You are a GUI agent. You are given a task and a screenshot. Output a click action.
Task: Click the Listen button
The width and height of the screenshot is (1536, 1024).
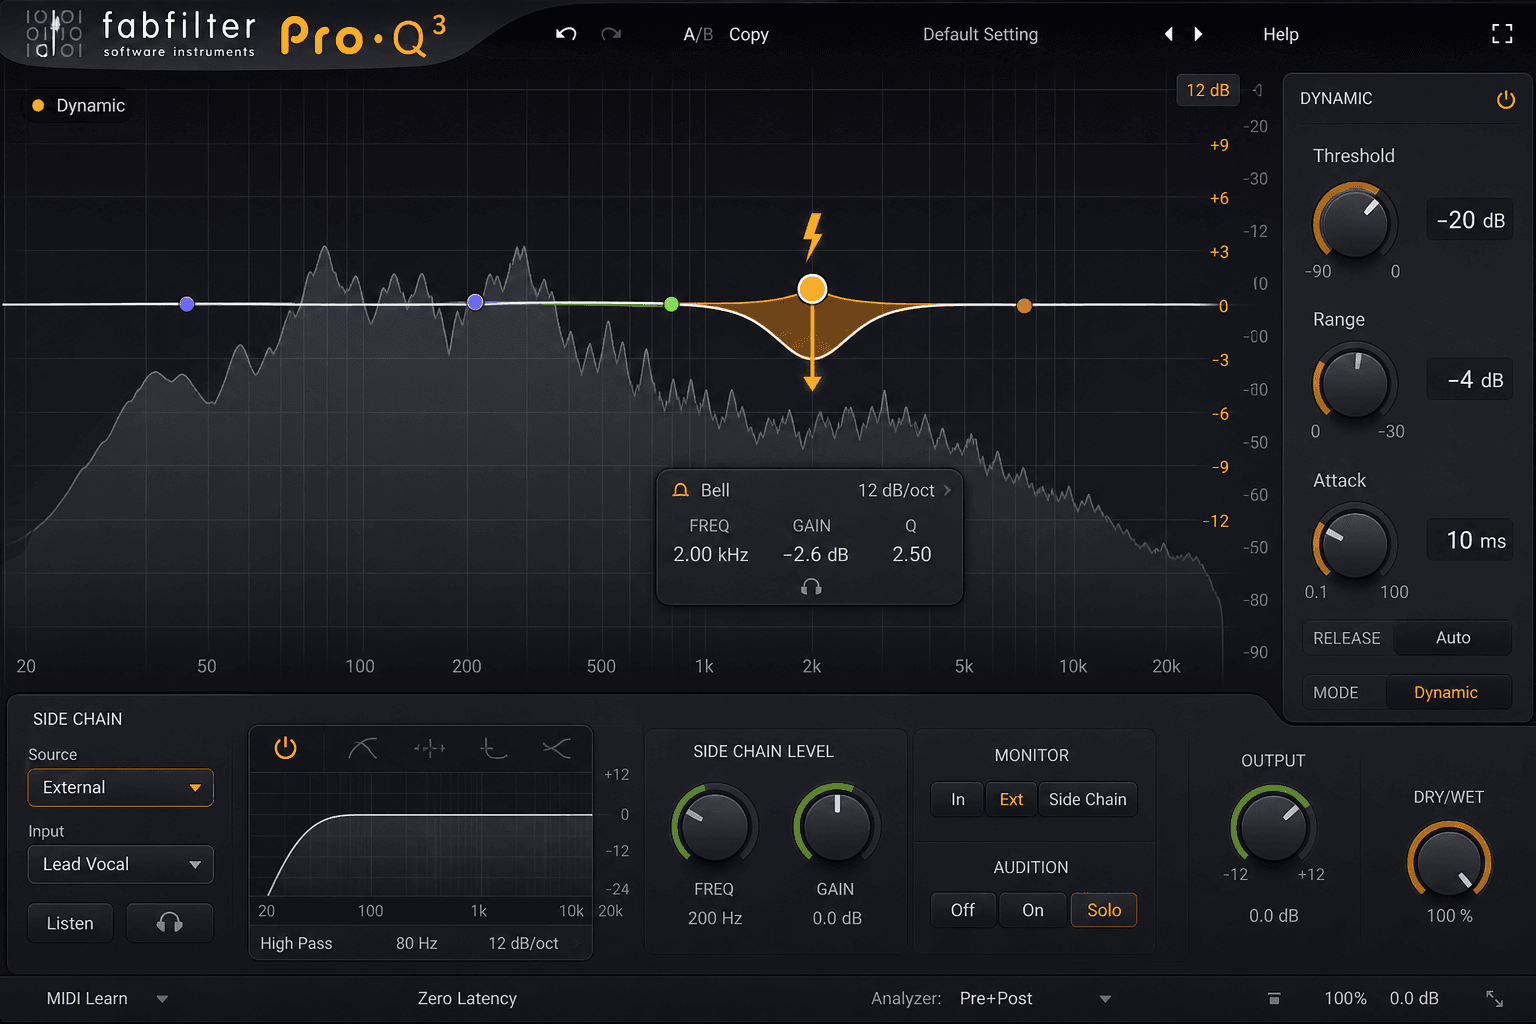70,923
